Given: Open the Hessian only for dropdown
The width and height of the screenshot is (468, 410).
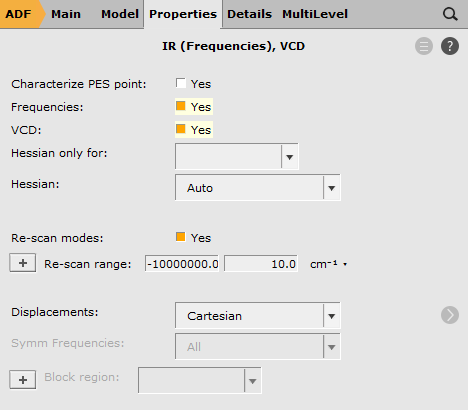Looking at the screenshot, I should click(x=237, y=156).
